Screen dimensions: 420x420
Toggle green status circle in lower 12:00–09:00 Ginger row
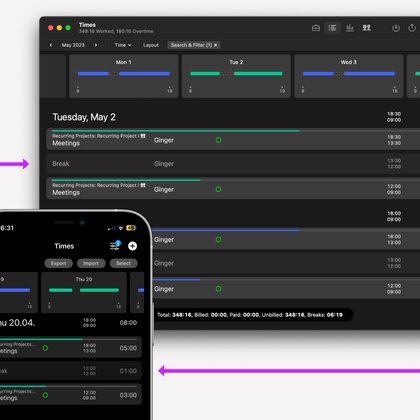click(218, 289)
